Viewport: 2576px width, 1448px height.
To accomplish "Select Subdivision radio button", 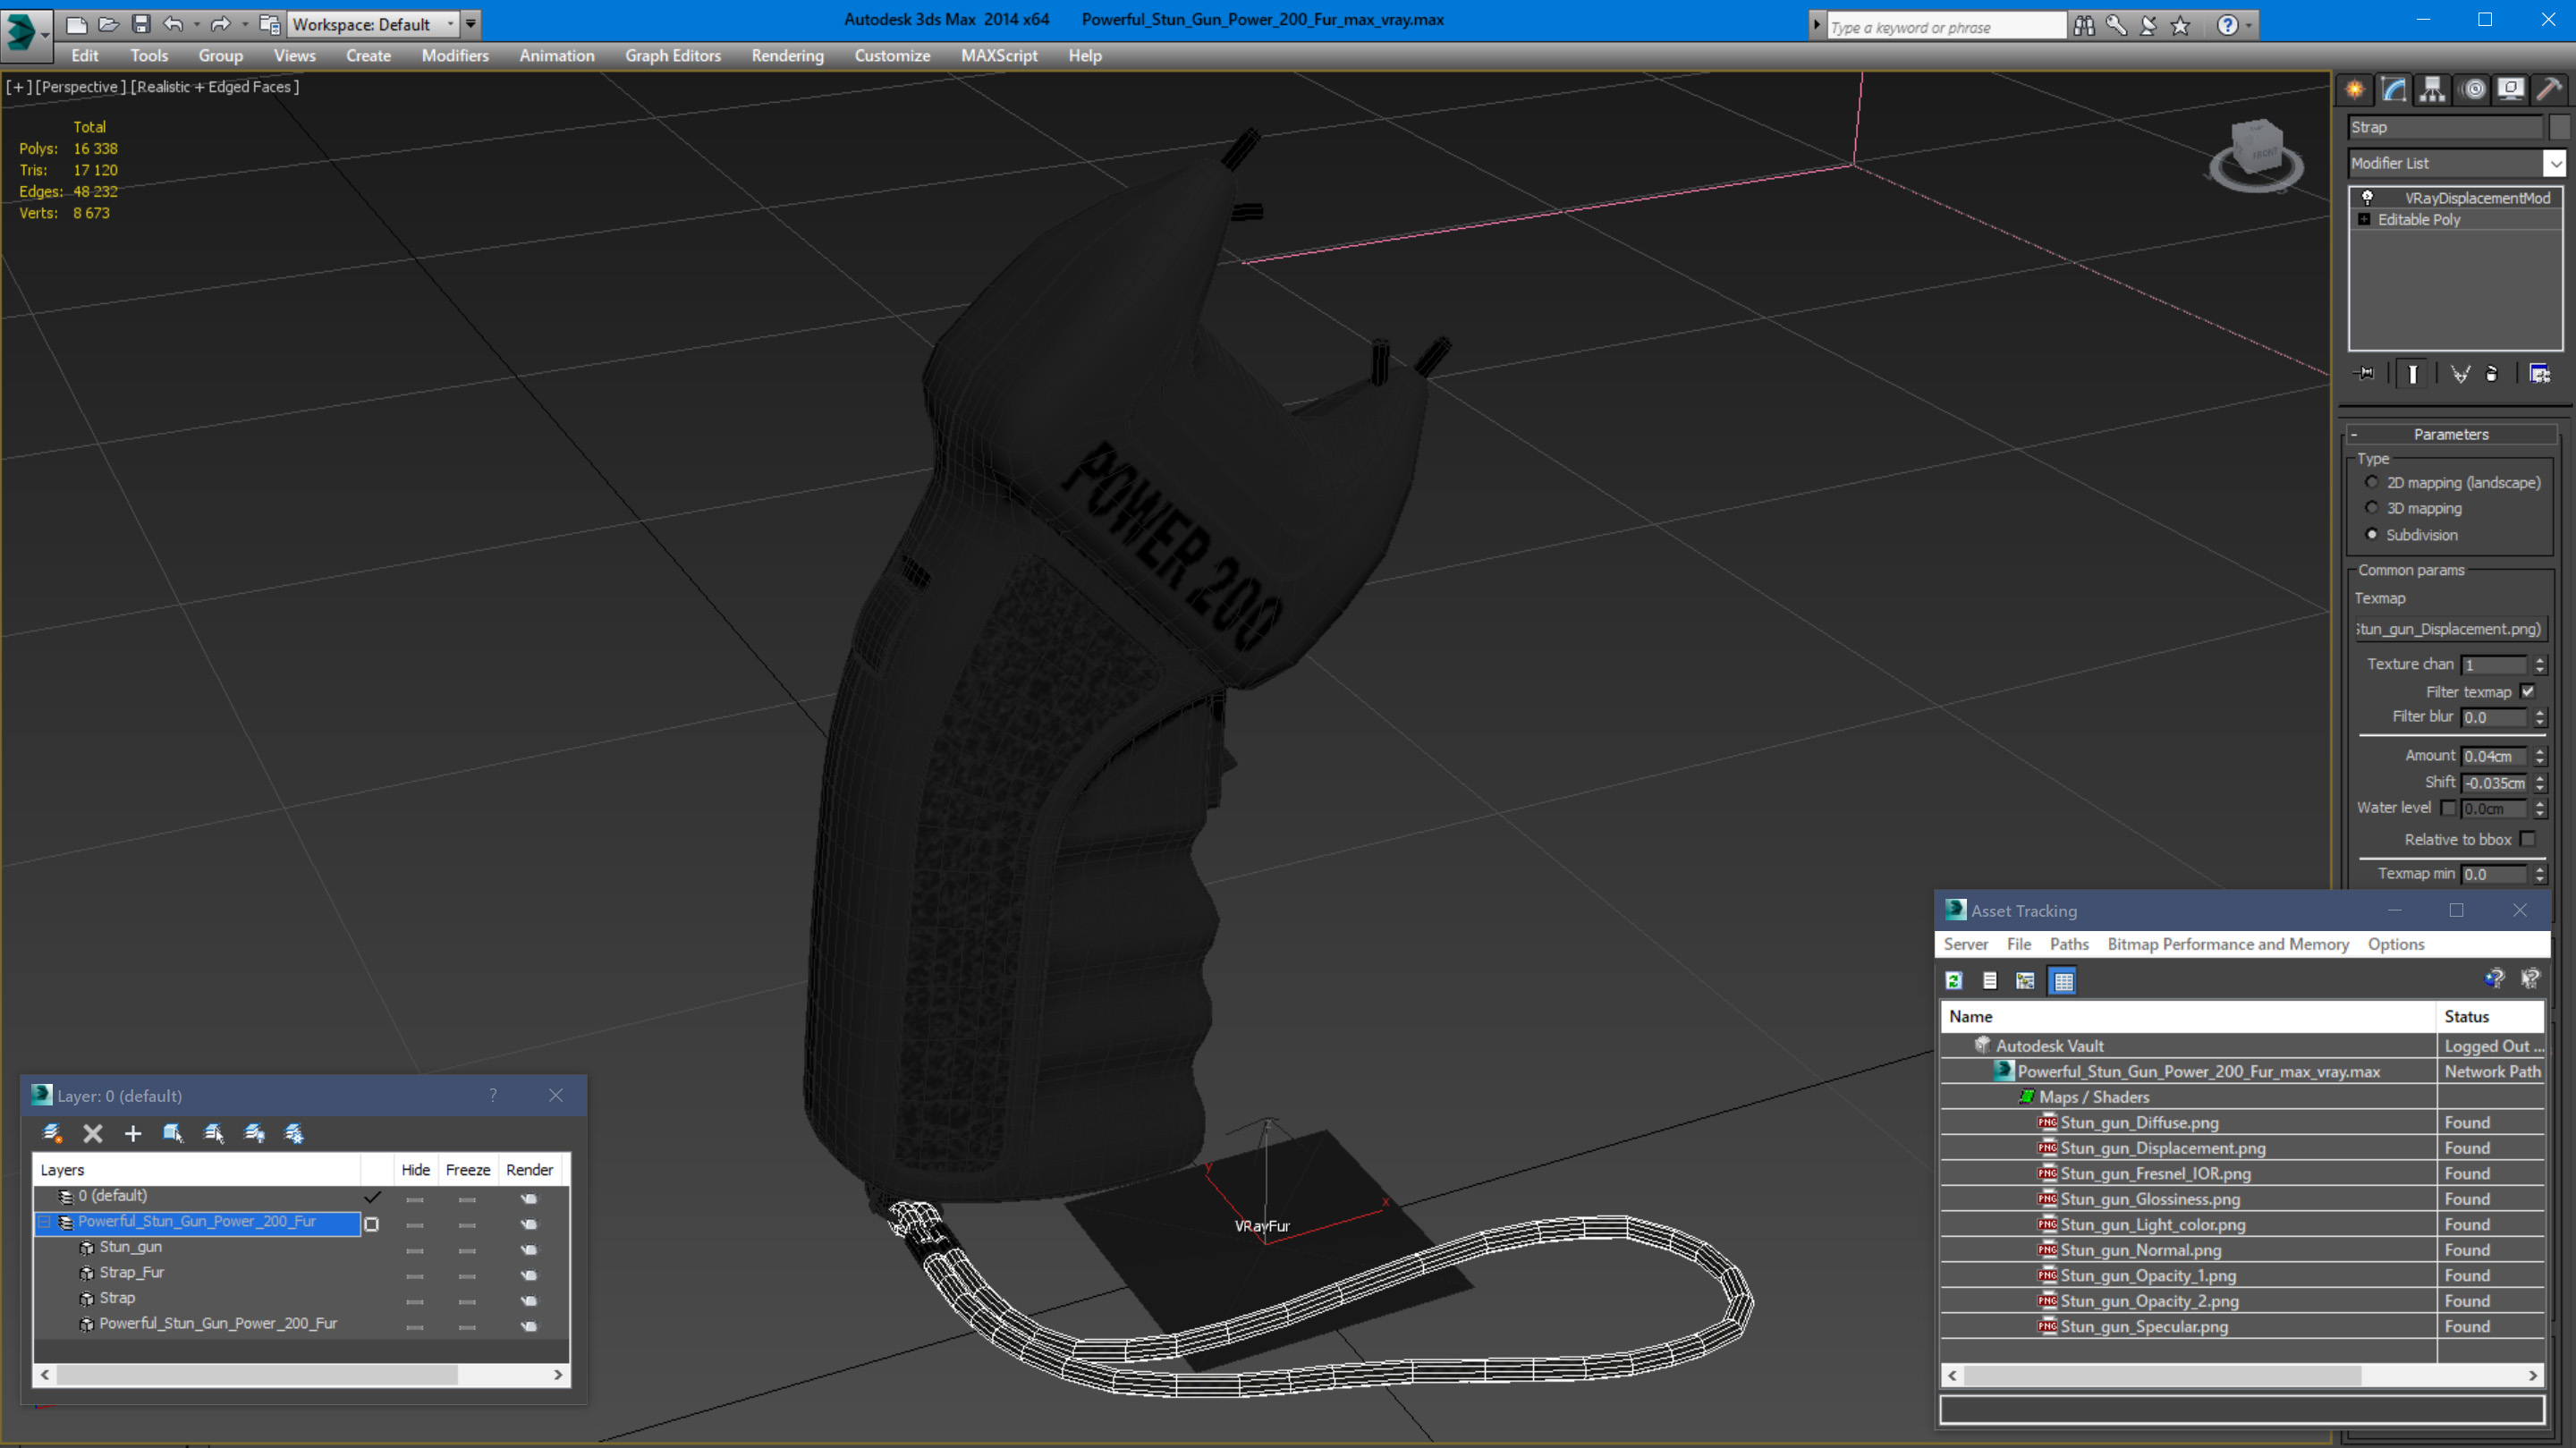I will pos(2372,534).
